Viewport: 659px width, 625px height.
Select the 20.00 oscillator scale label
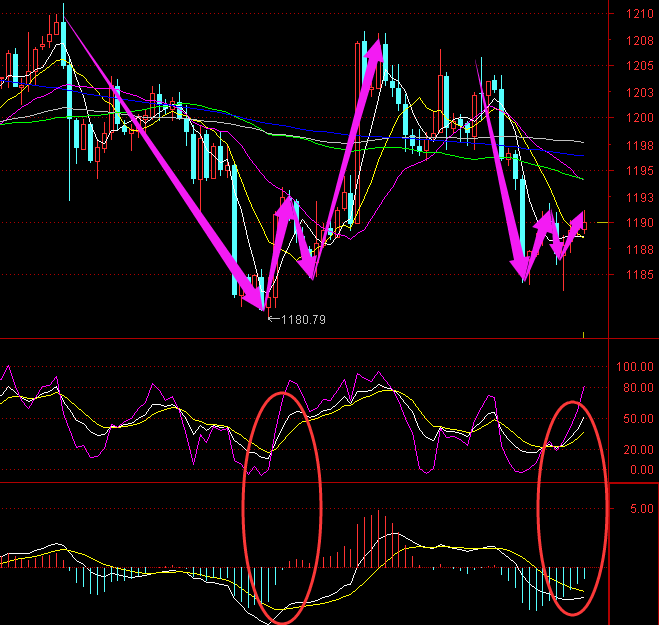click(x=638, y=450)
